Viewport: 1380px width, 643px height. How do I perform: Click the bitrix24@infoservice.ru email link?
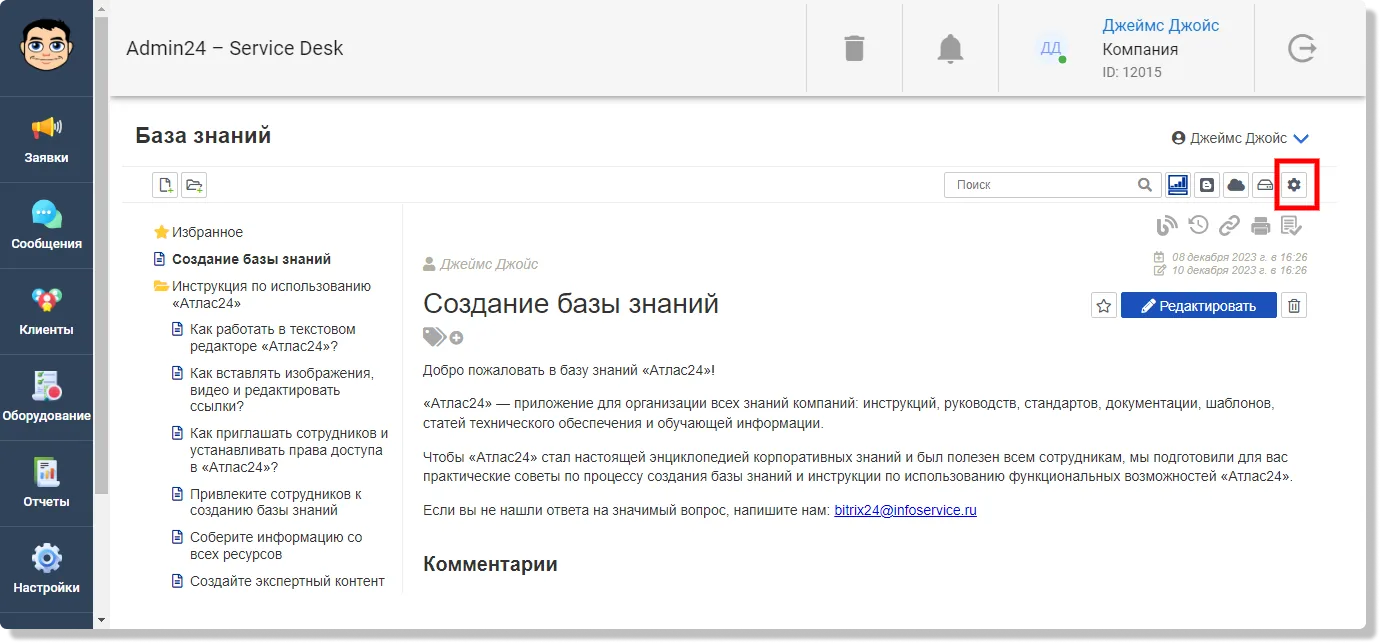905,510
